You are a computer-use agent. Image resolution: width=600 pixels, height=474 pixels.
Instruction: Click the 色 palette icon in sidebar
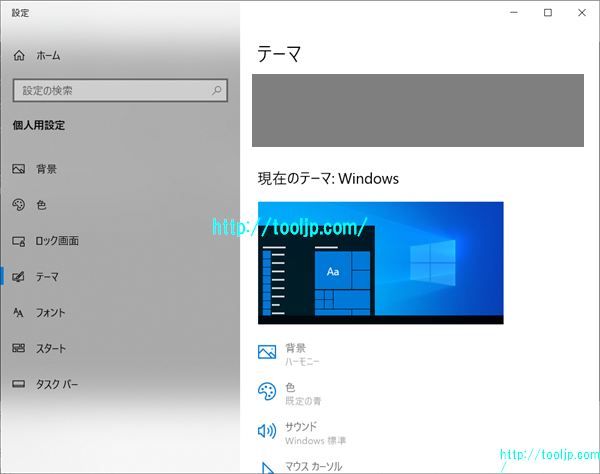click(x=18, y=205)
